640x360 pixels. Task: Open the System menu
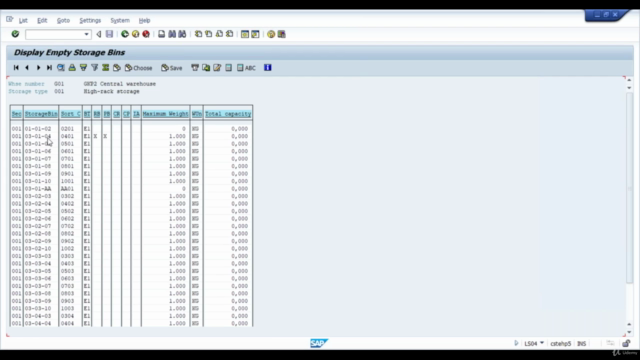click(120, 20)
